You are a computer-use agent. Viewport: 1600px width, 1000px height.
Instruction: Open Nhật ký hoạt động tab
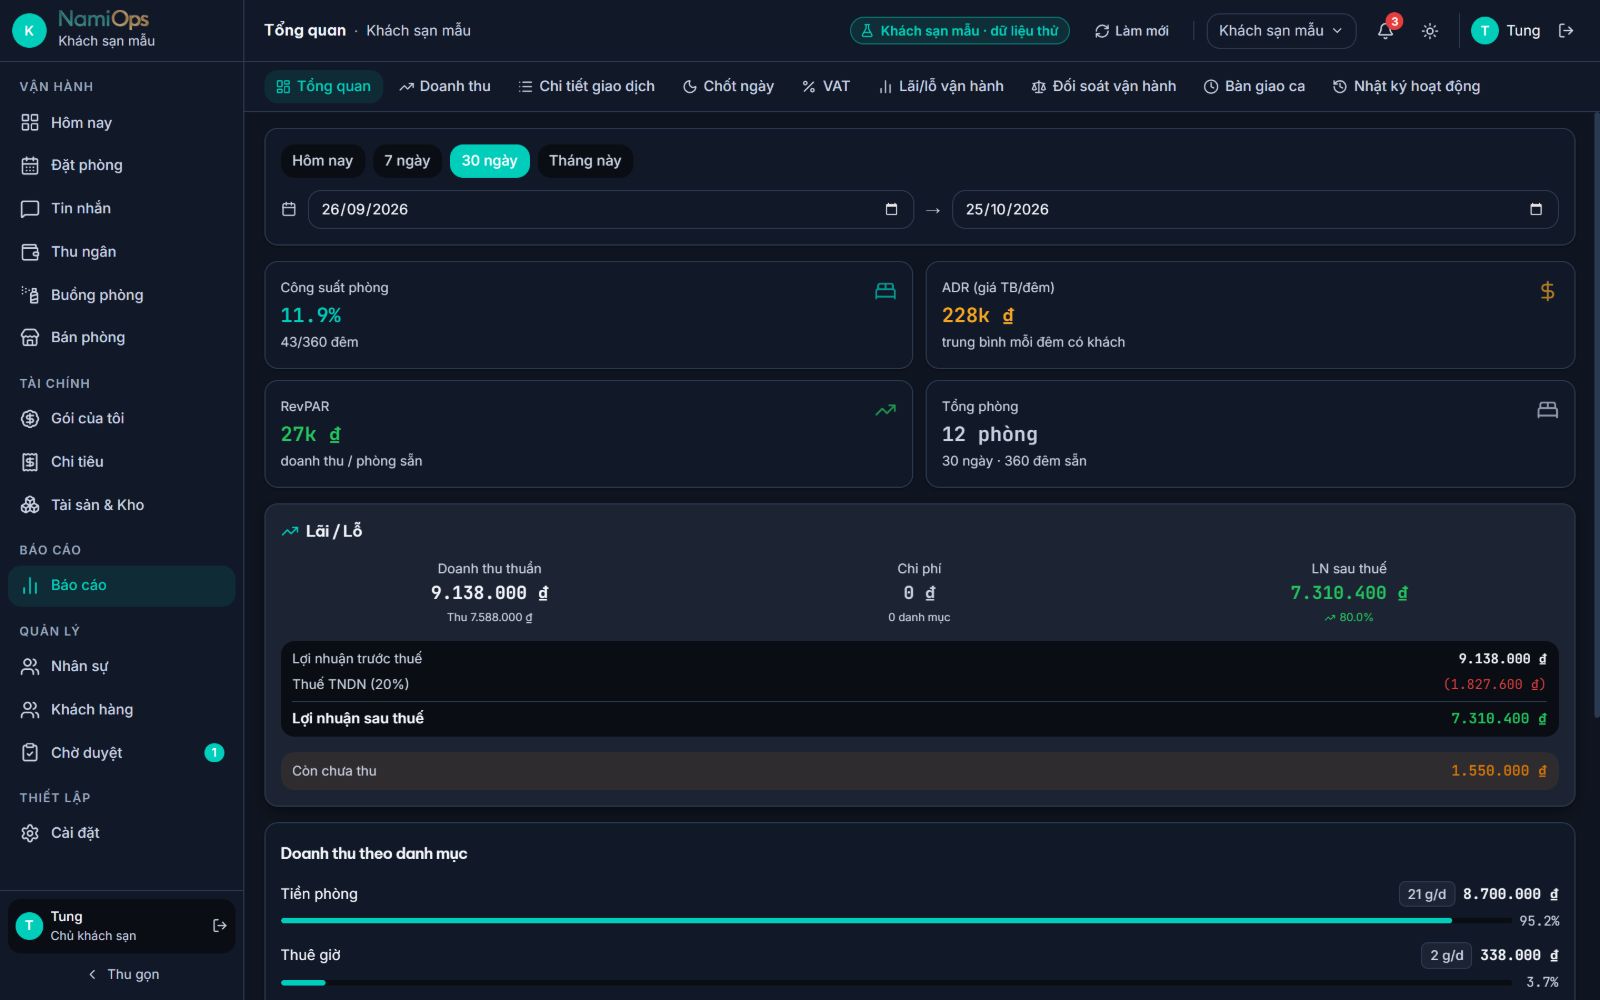[1406, 87]
